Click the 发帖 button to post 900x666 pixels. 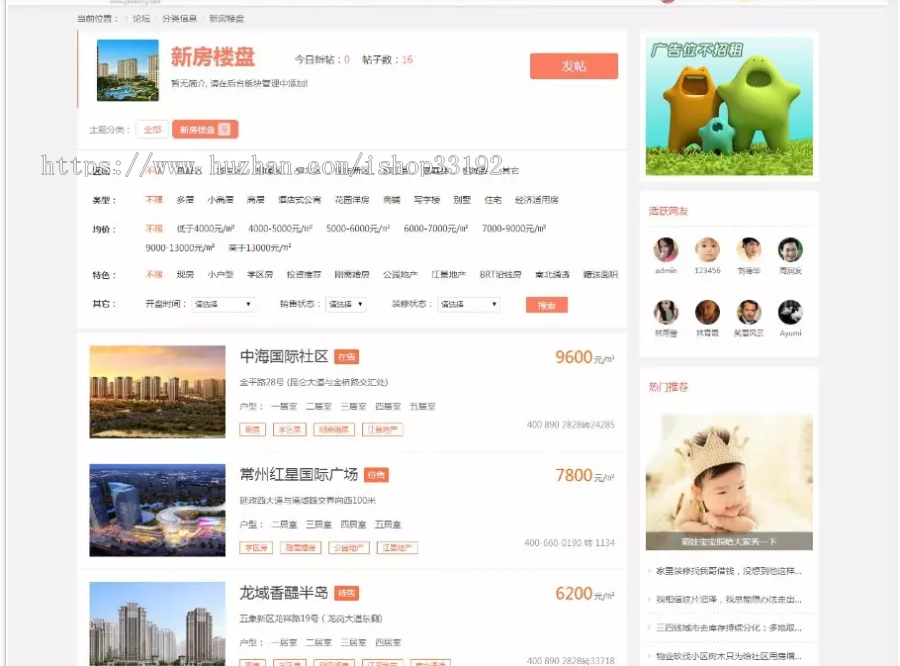click(573, 65)
